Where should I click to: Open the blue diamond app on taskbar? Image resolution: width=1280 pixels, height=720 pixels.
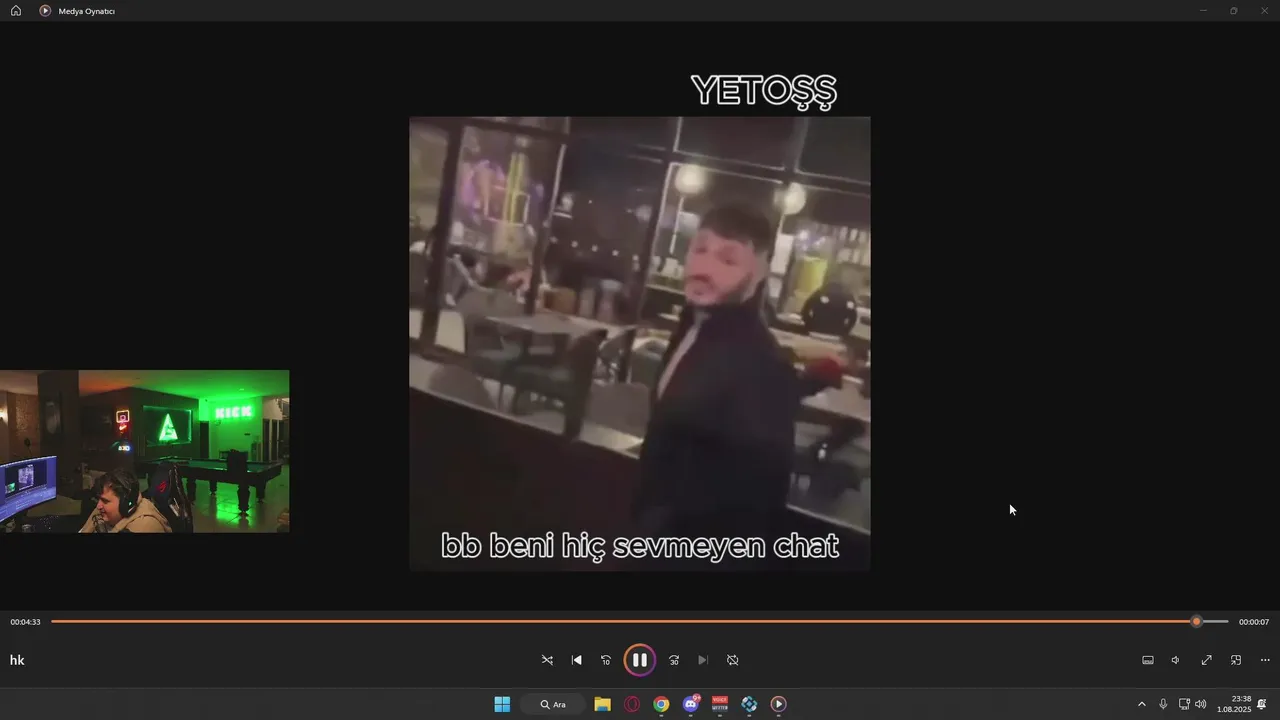(749, 704)
